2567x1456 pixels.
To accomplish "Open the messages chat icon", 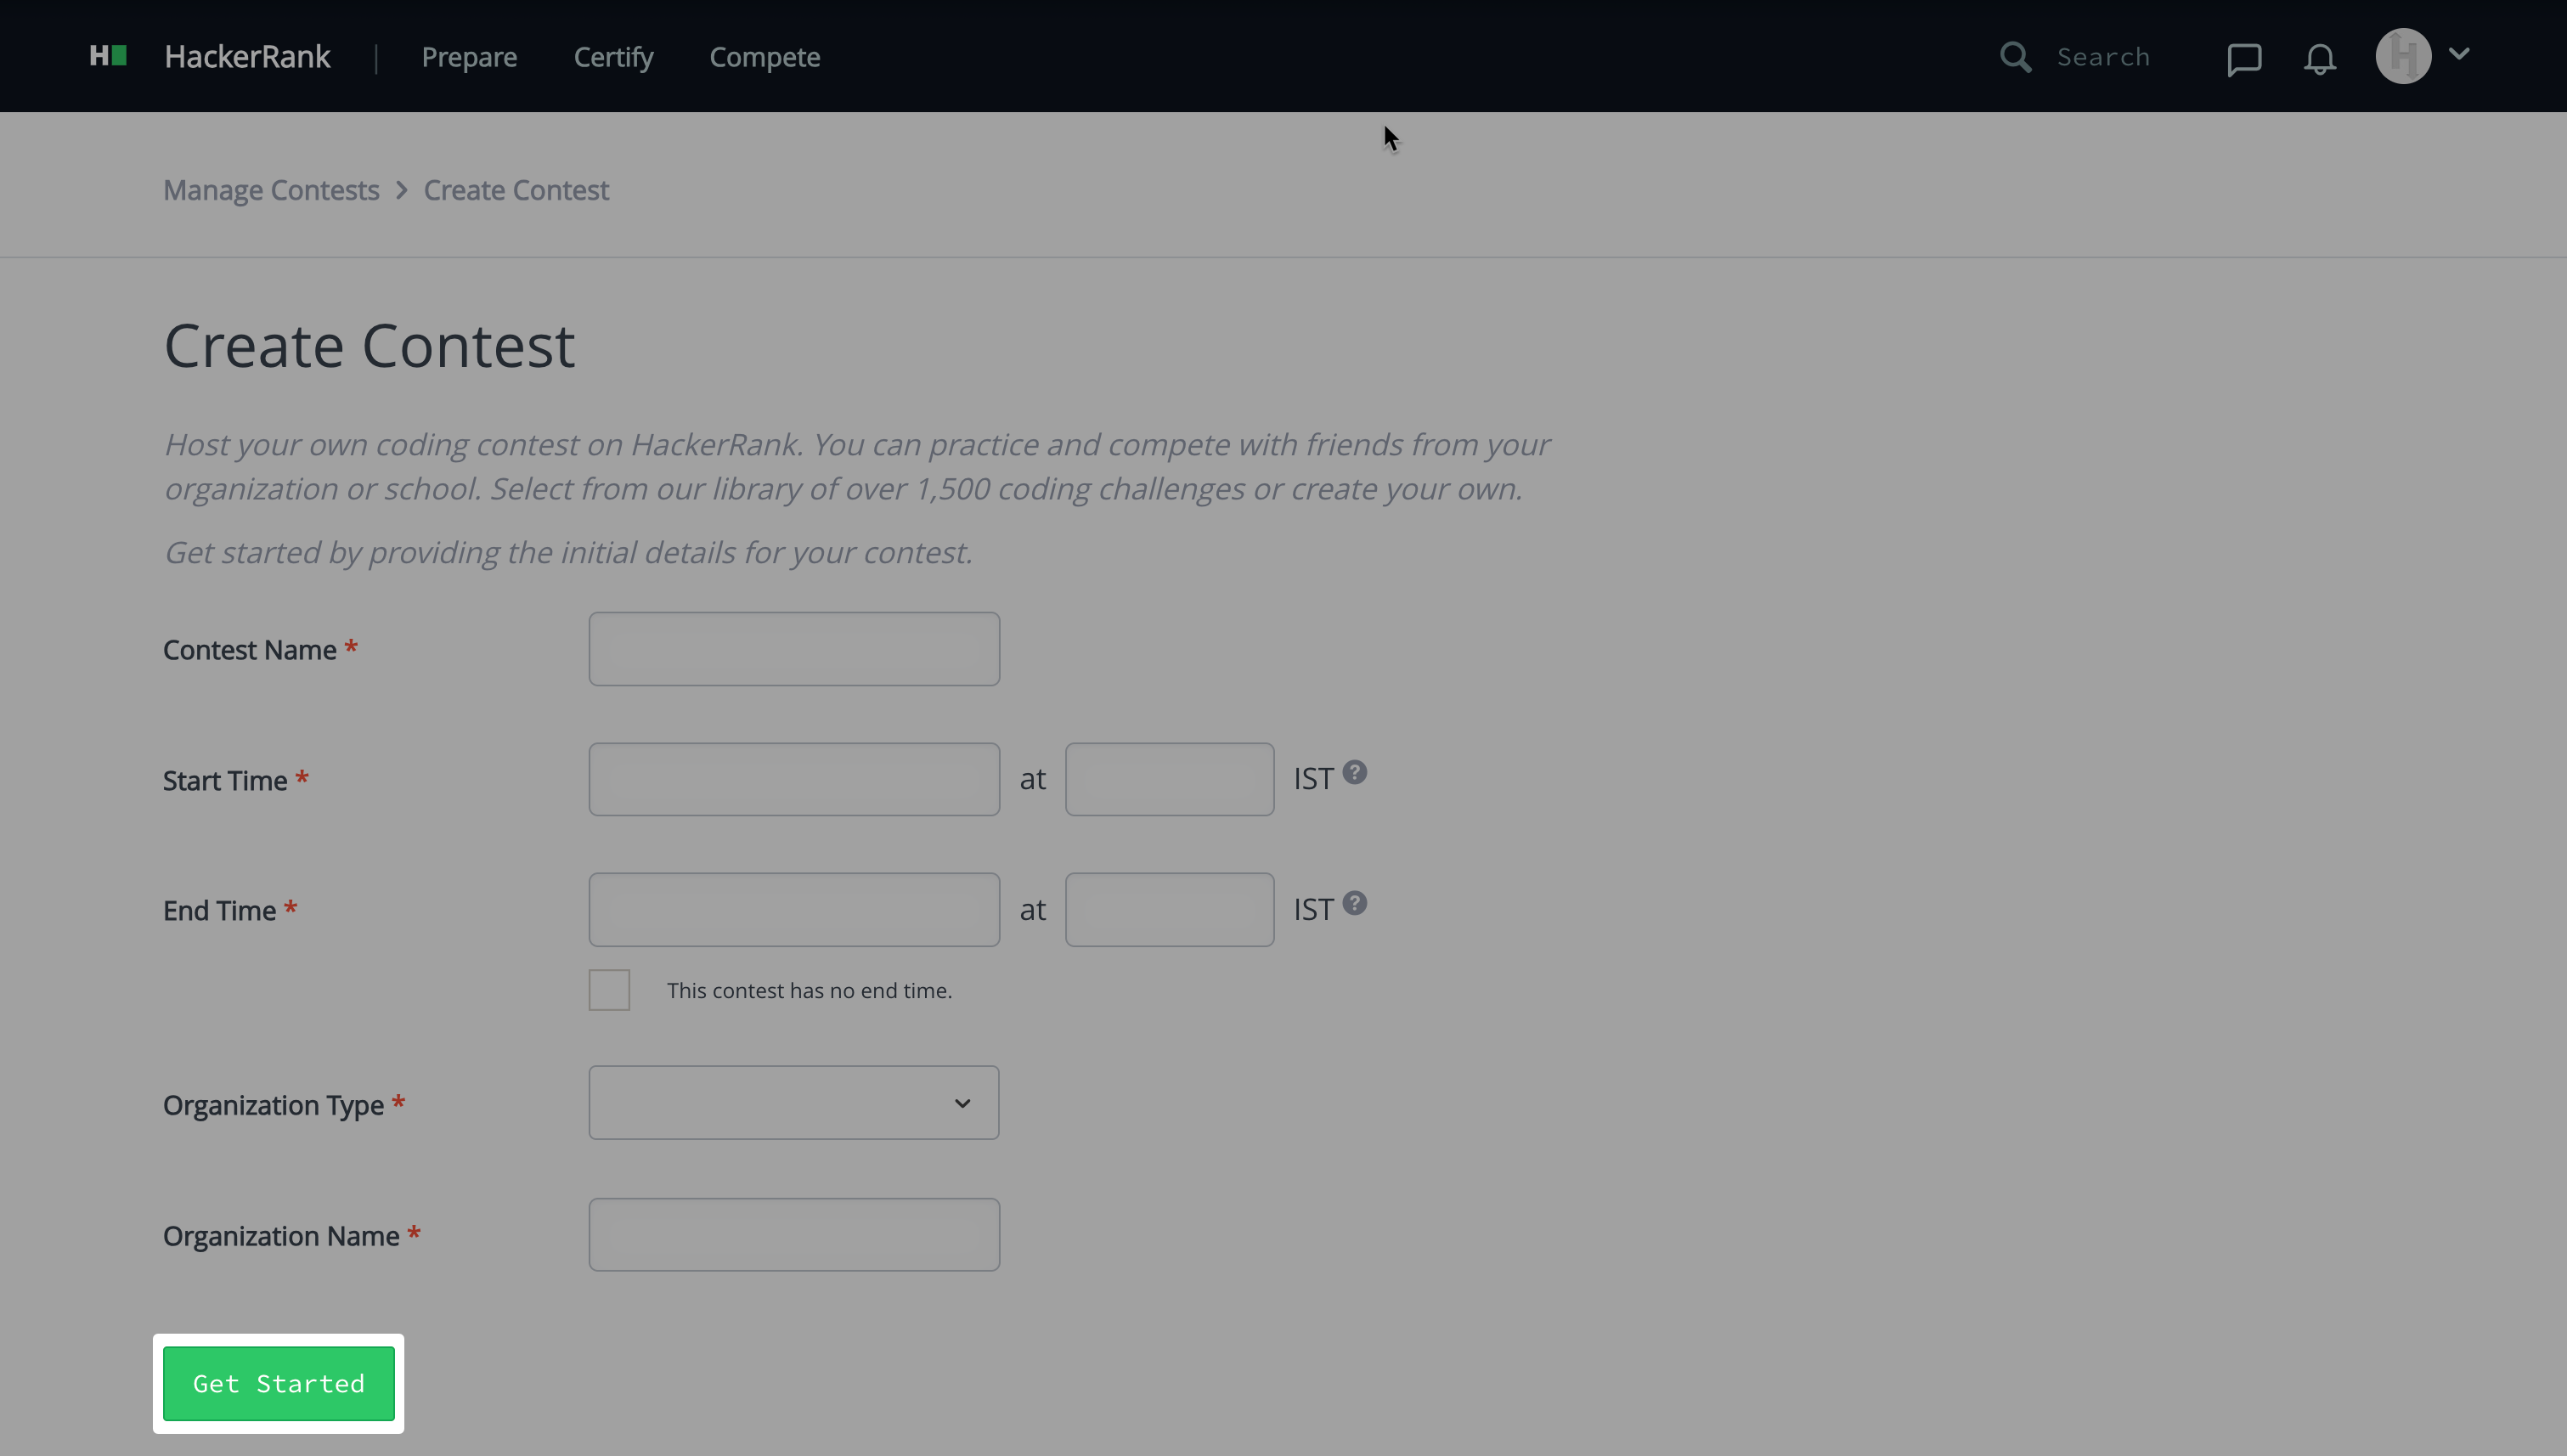I will 2244,58.
